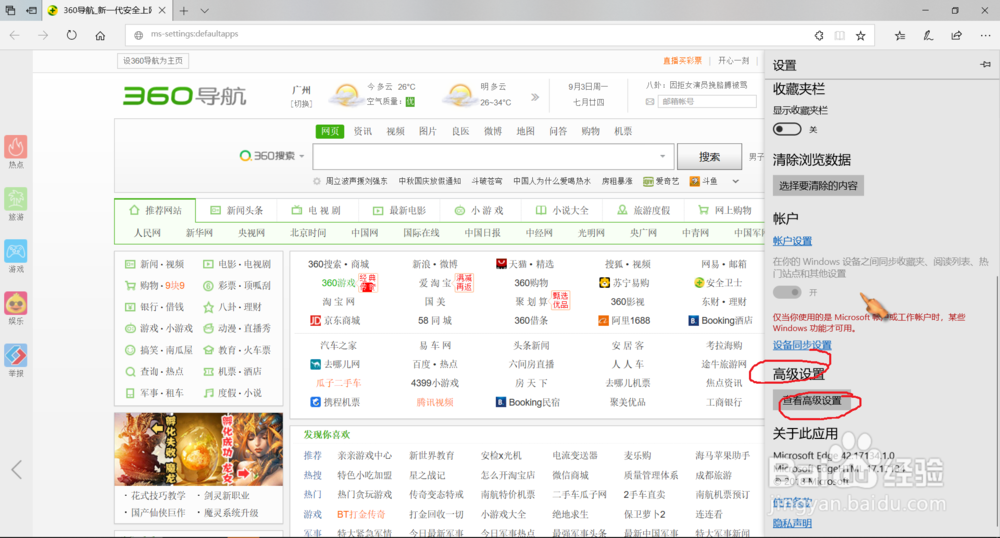Close the 360导航 browser tab
The image size is (1000, 538).
162,11
